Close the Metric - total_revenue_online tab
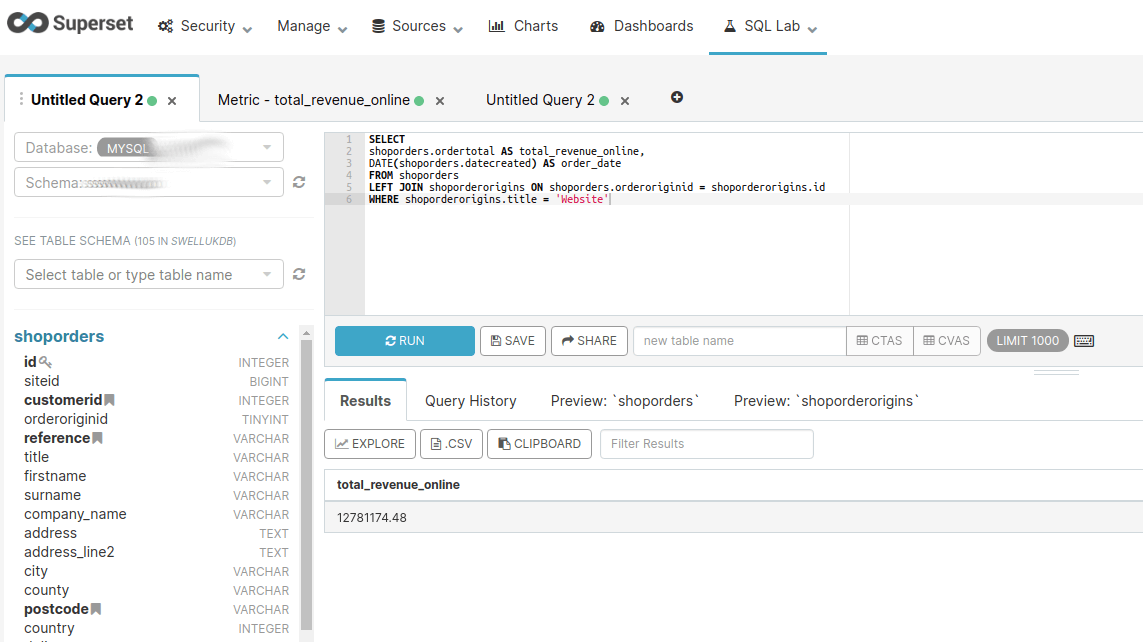The width and height of the screenshot is (1143, 642). point(440,101)
